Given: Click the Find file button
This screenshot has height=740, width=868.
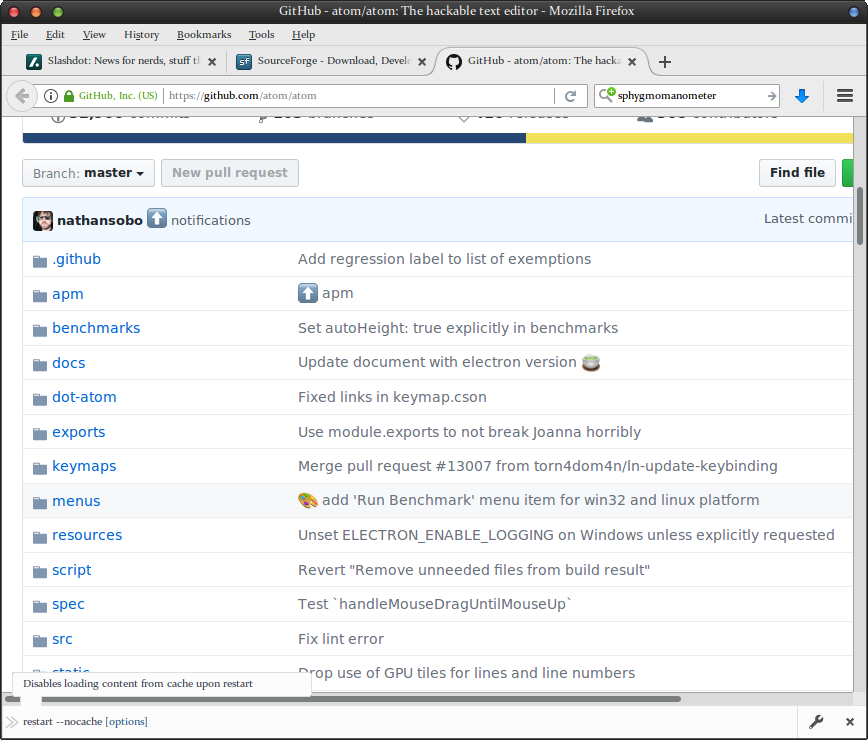Looking at the screenshot, I should pos(797,173).
